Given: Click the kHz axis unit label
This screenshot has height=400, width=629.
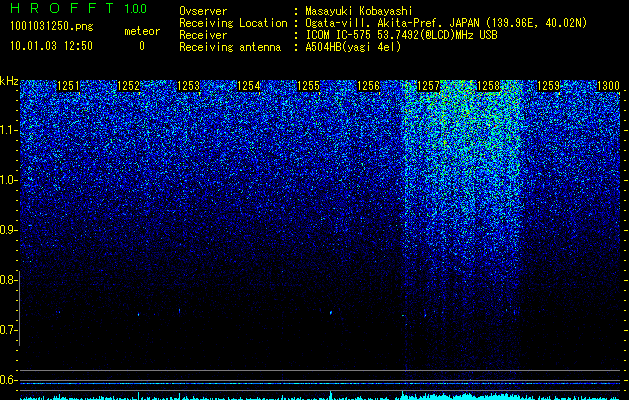Looking at the screenshot, I should click(x=9, y=81).
